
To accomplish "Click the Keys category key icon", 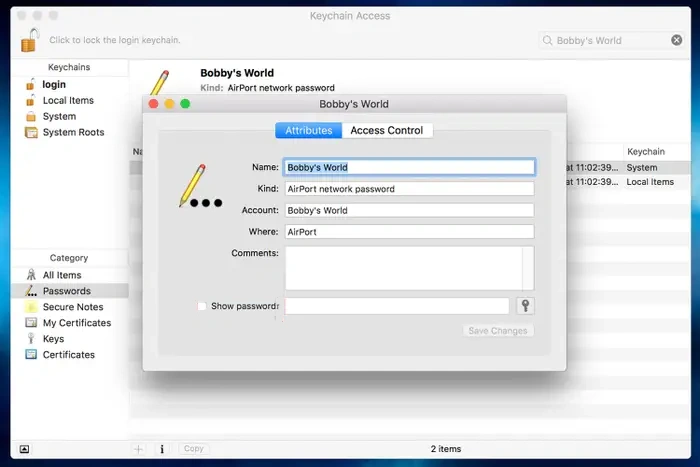I will (31, 338).
